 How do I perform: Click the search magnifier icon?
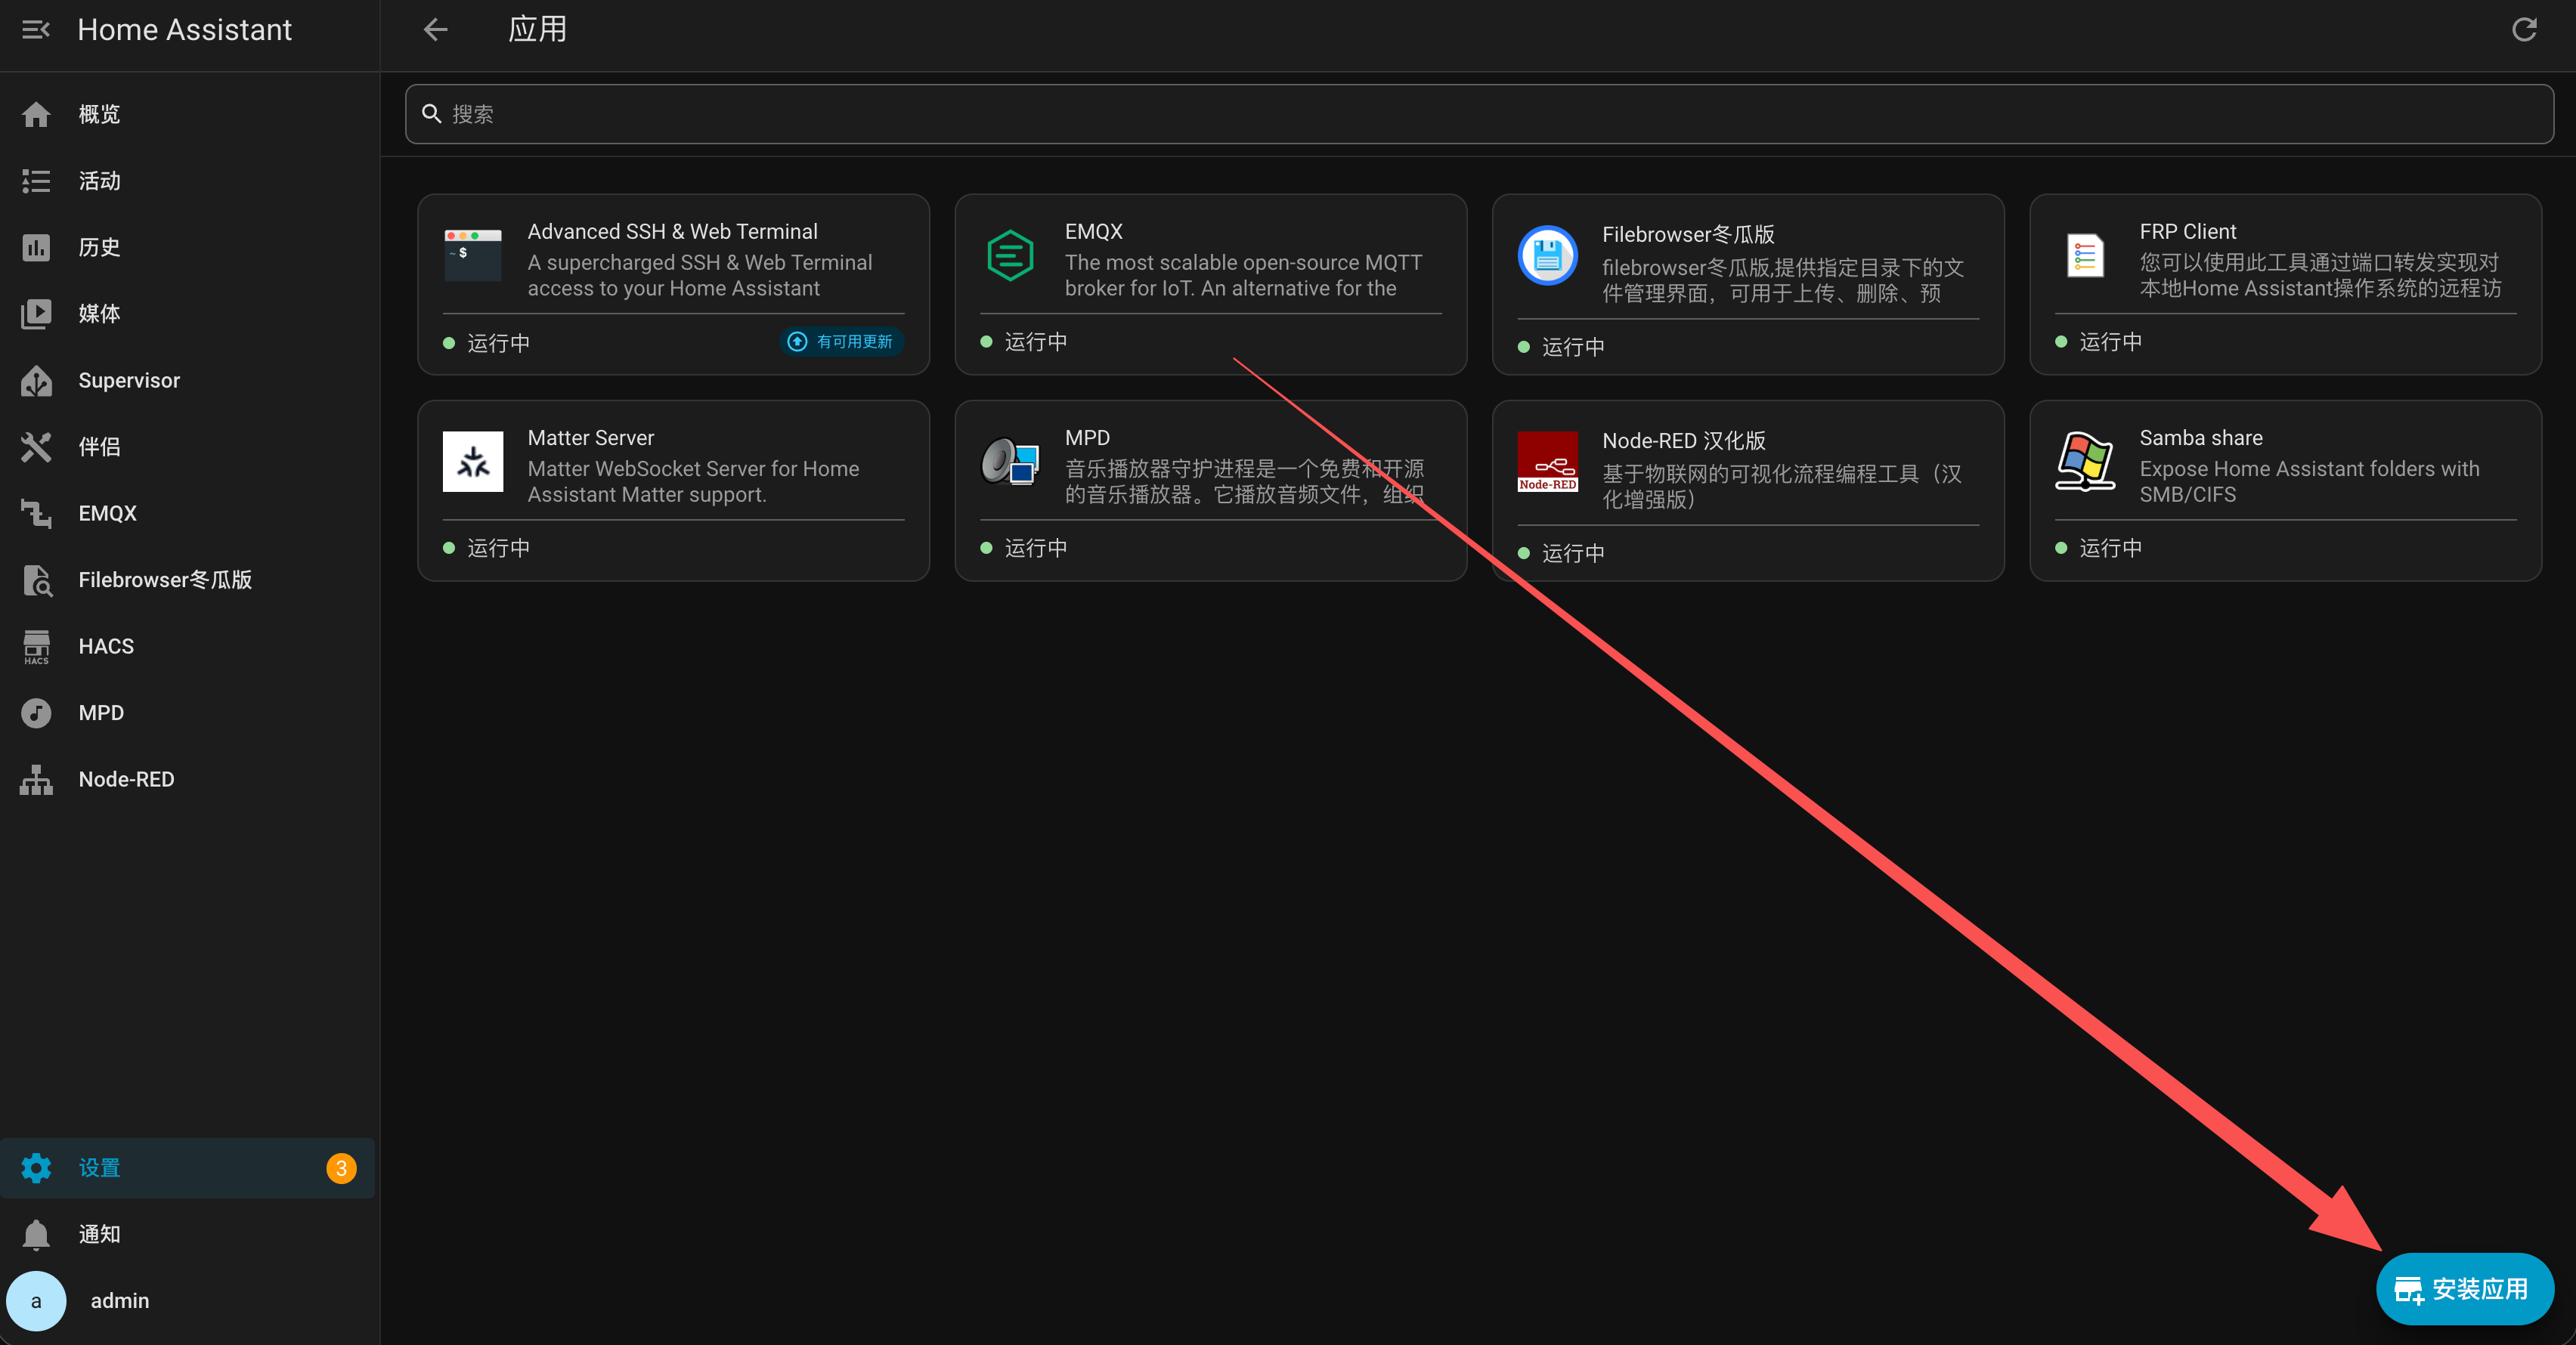(x=432, y=114)
